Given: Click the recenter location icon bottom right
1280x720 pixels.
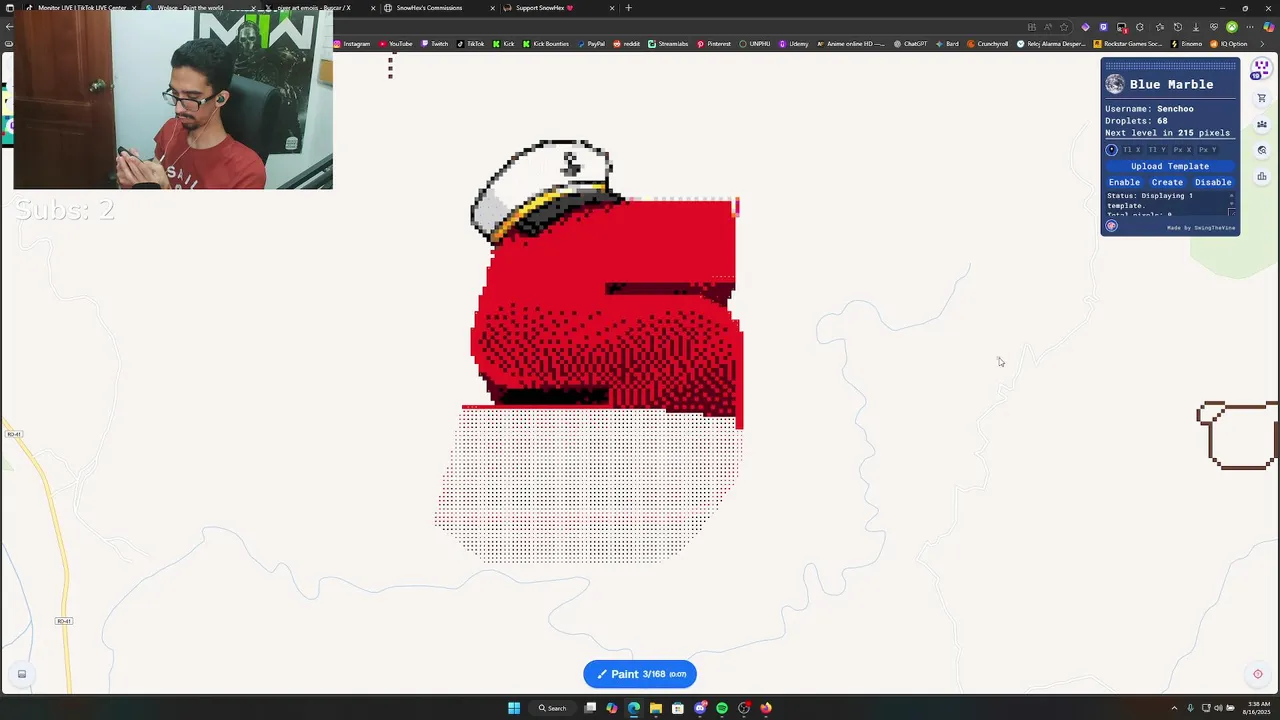Looking at the screenshot, I should click(x=1258, y=674).
